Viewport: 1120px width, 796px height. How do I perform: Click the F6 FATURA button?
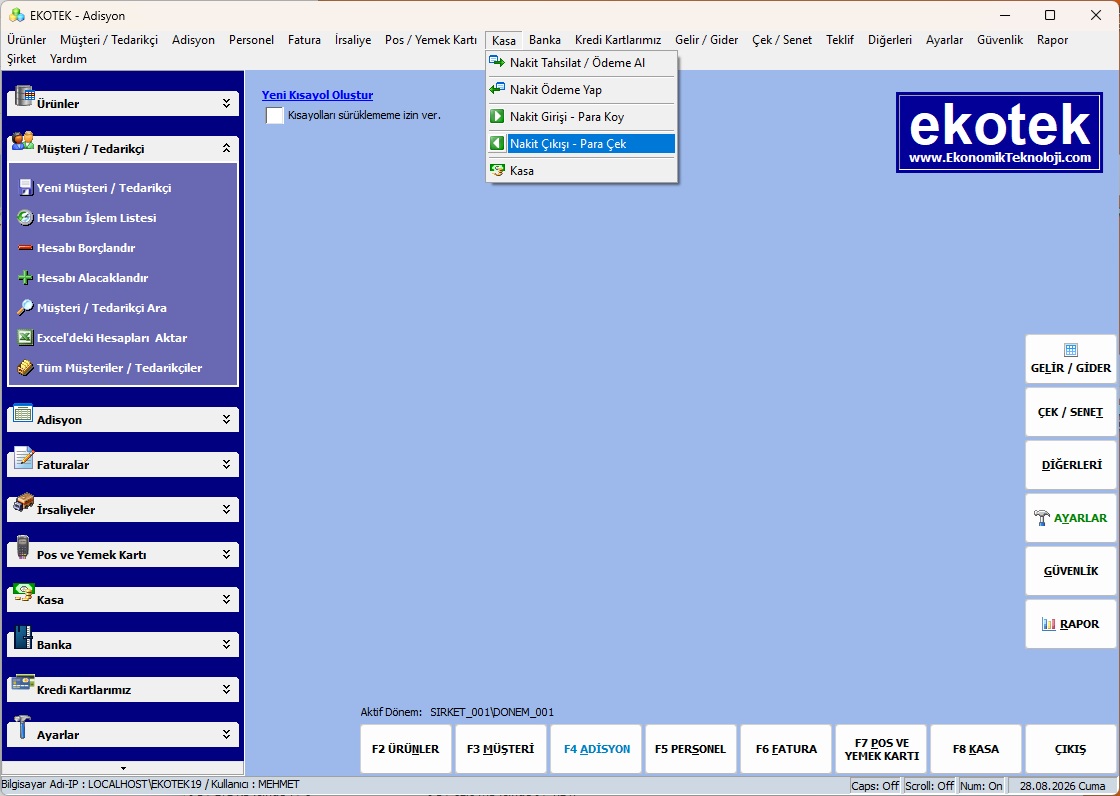click(786, 749)
